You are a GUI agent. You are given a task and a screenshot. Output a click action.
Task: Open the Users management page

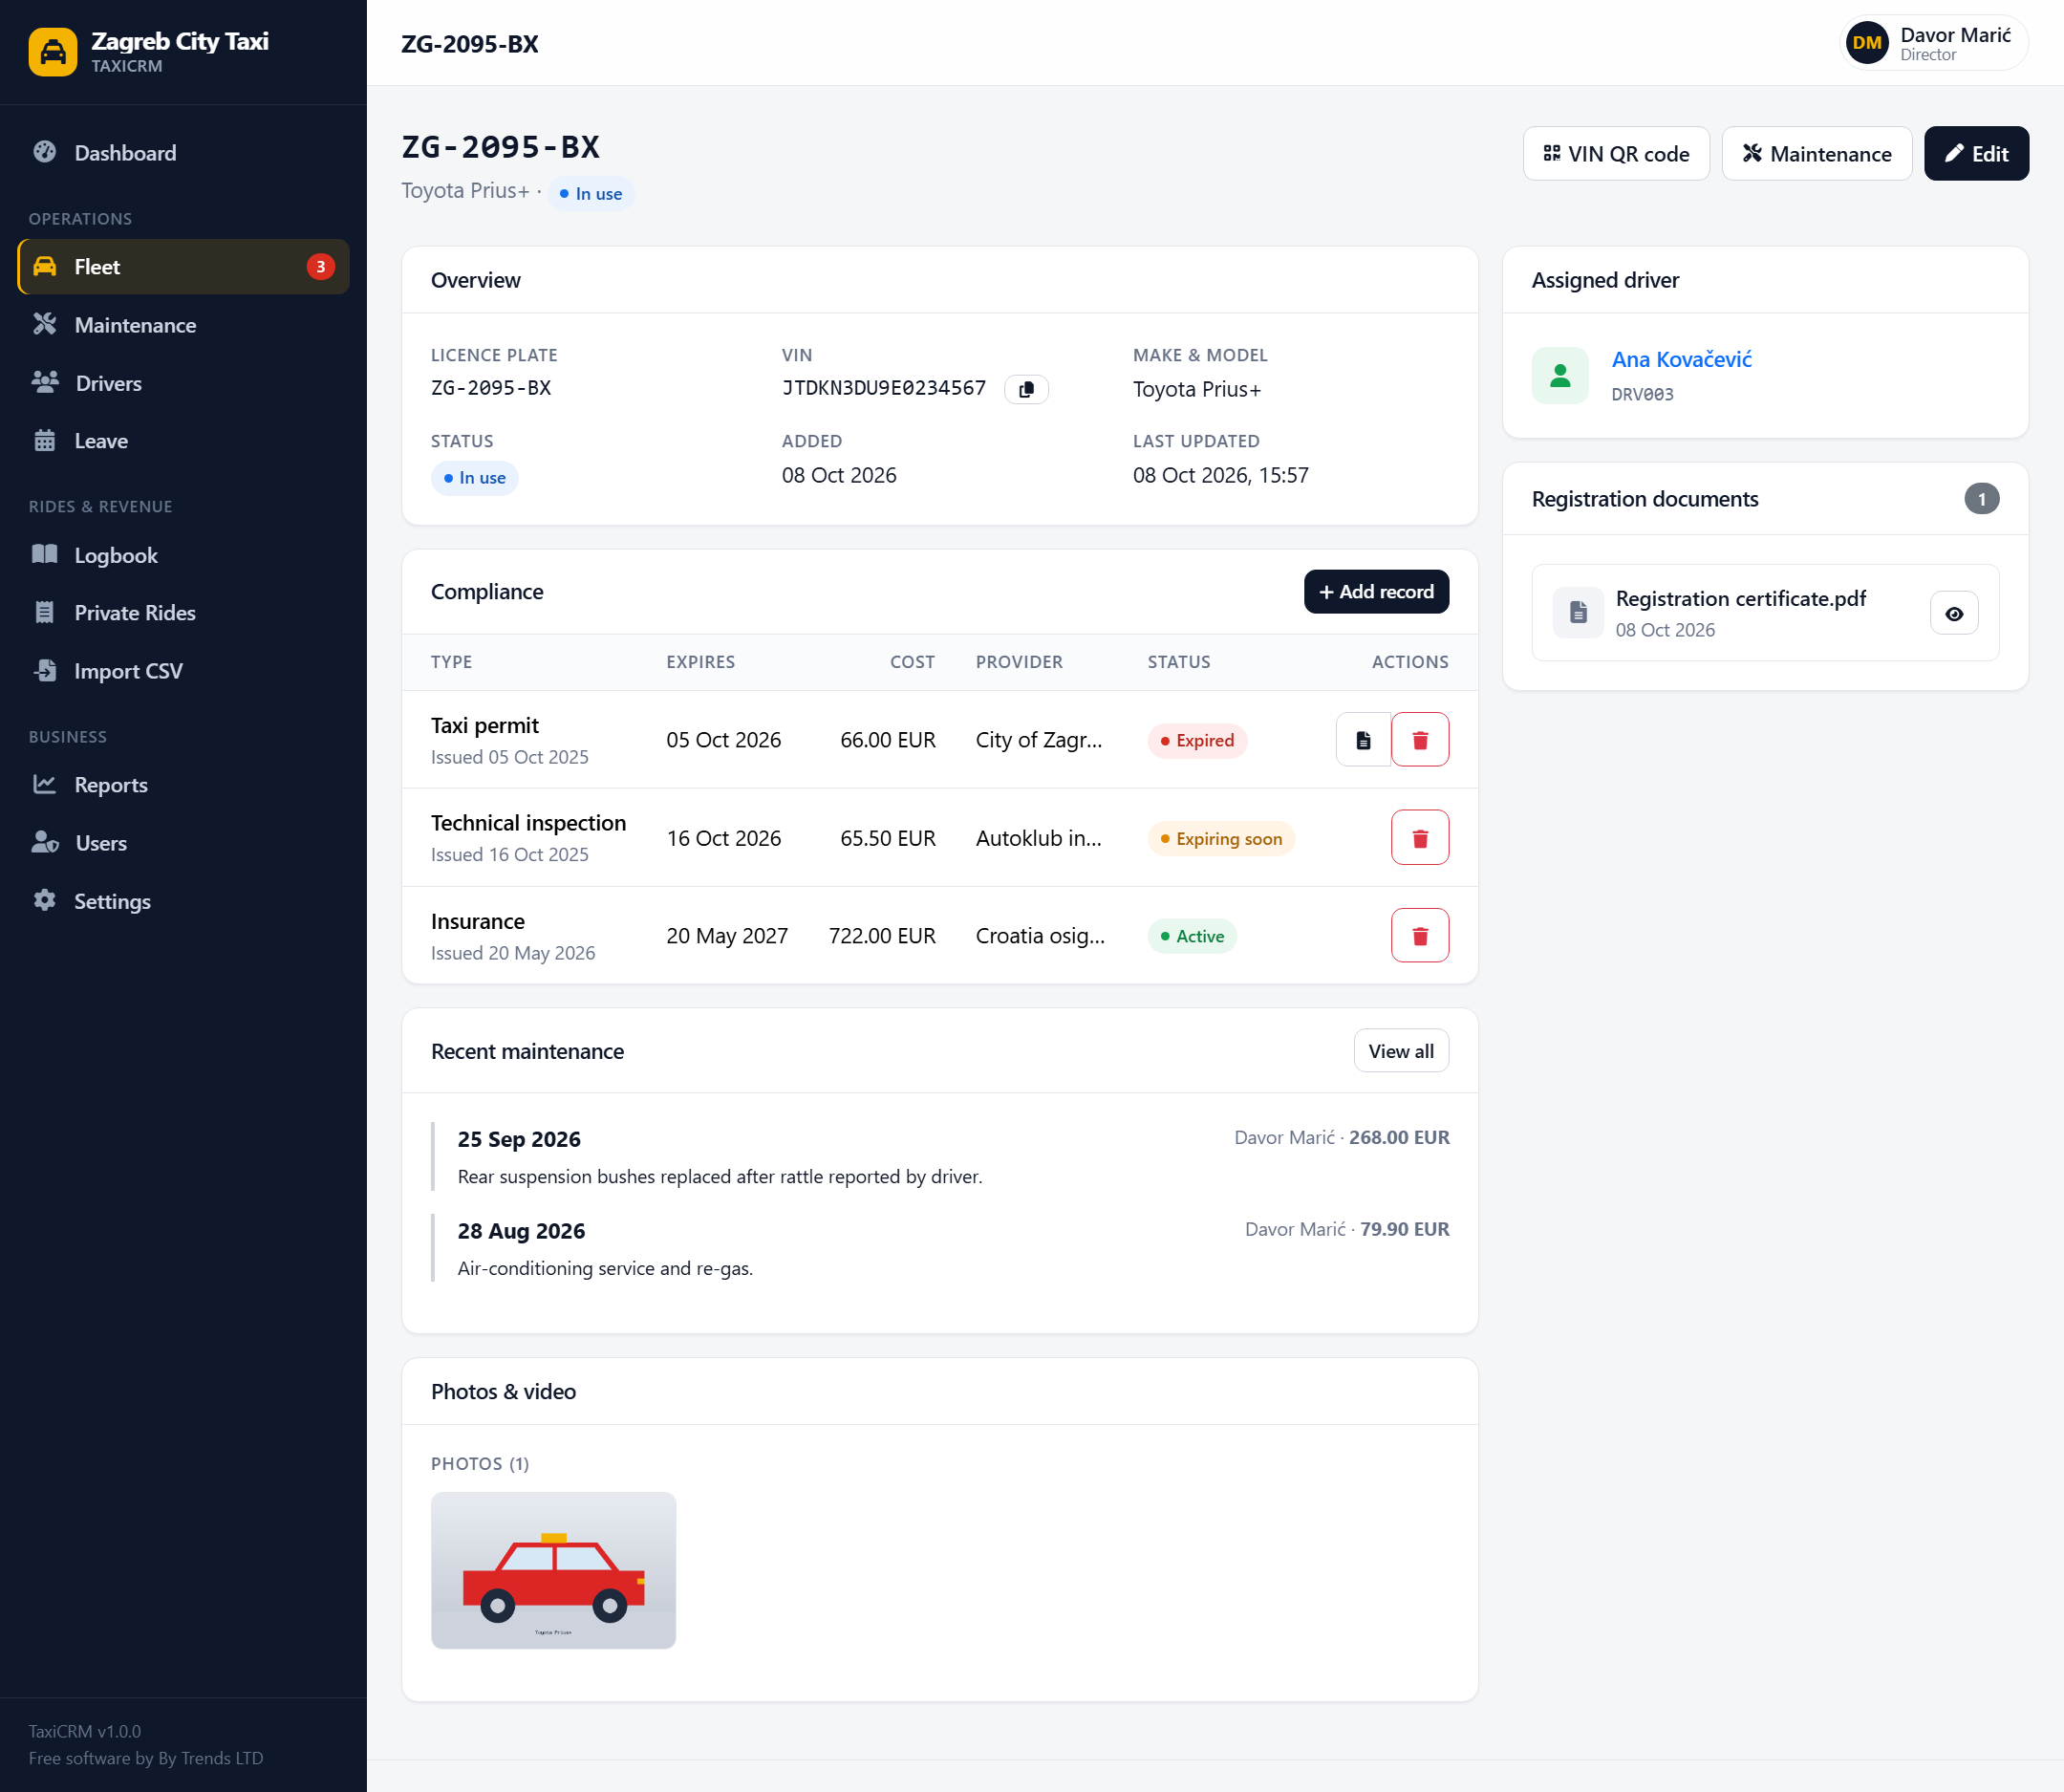183,843
